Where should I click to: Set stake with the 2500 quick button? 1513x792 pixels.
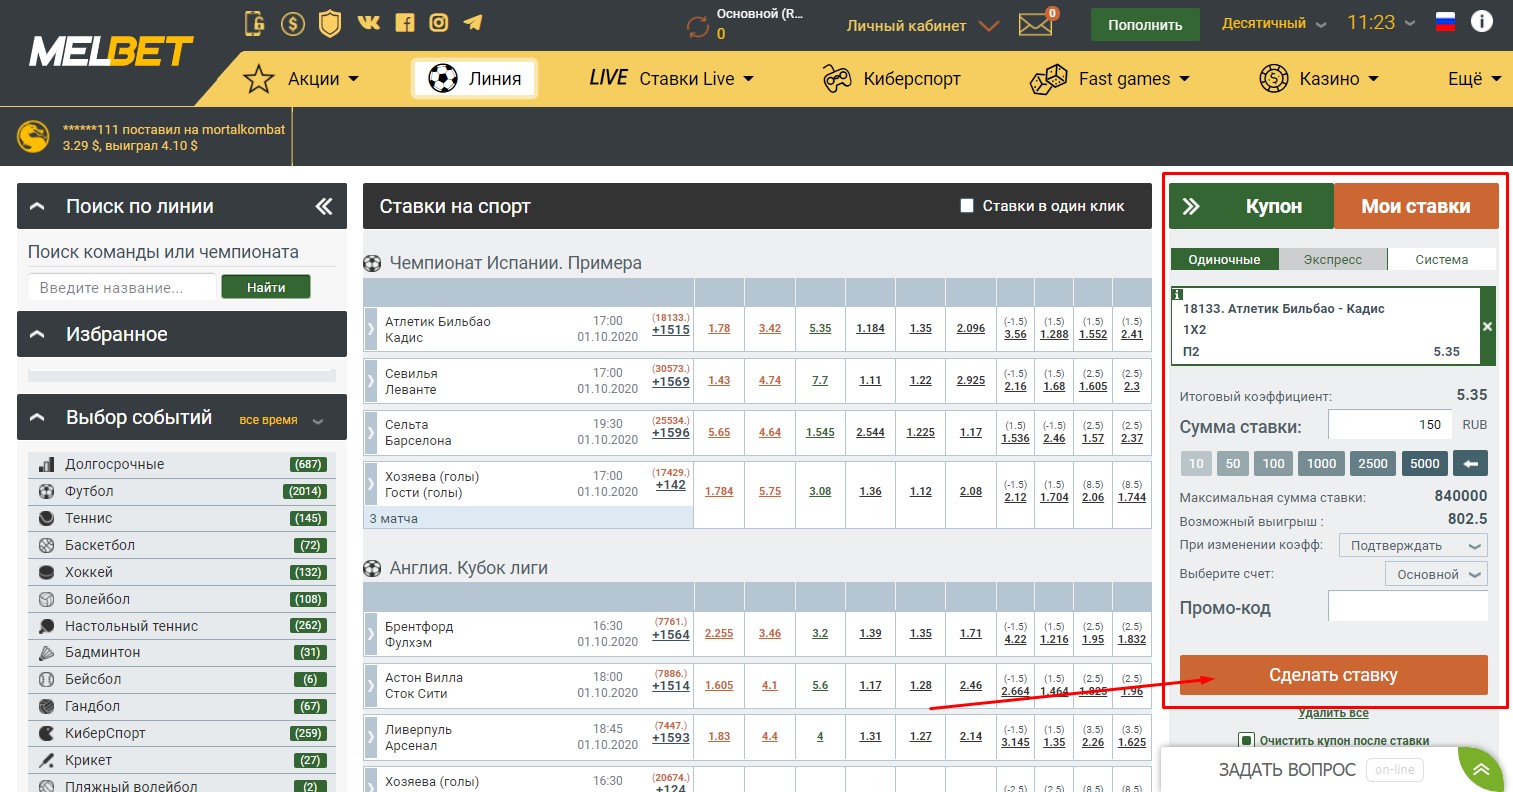tap(1373, 463)
